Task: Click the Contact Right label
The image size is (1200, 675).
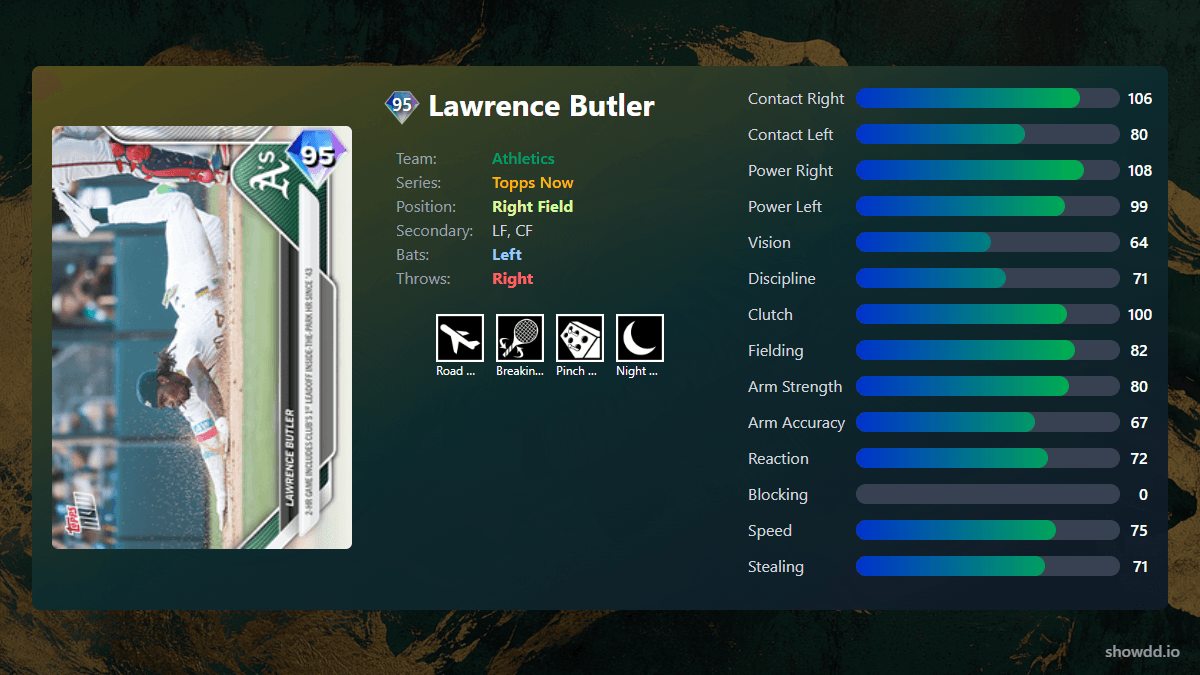Action: pos(796,98)
